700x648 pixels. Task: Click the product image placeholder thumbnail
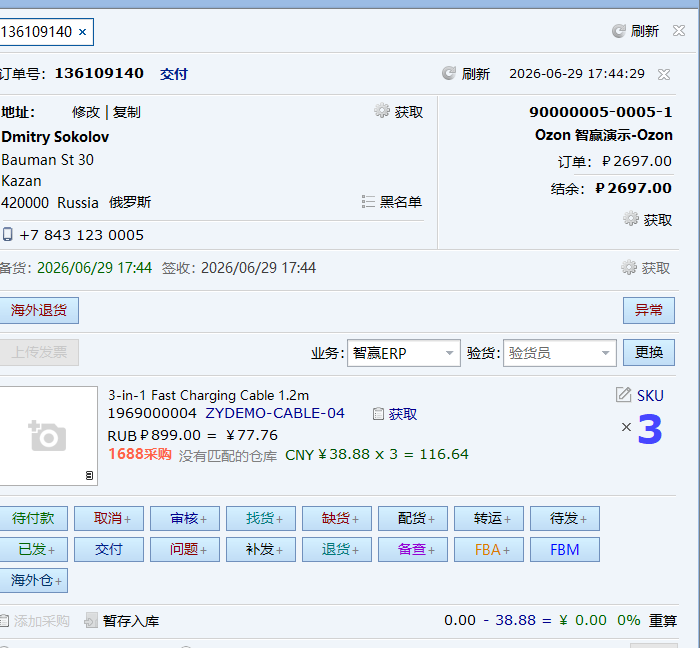point(48,436)
